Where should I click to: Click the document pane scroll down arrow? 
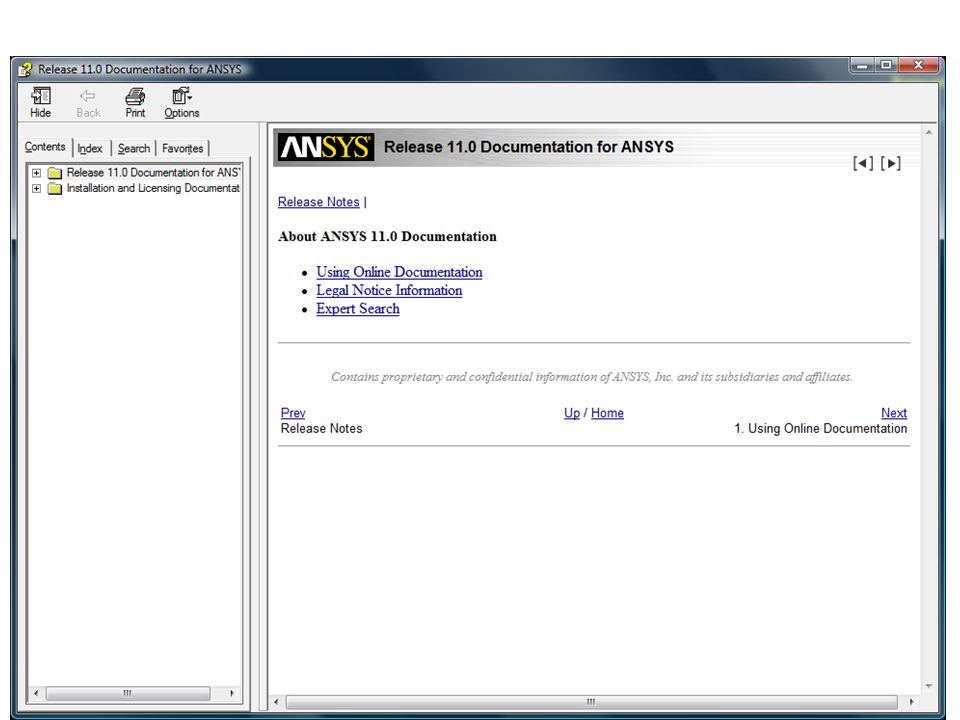pyautogui.click(x=929, y=686)
